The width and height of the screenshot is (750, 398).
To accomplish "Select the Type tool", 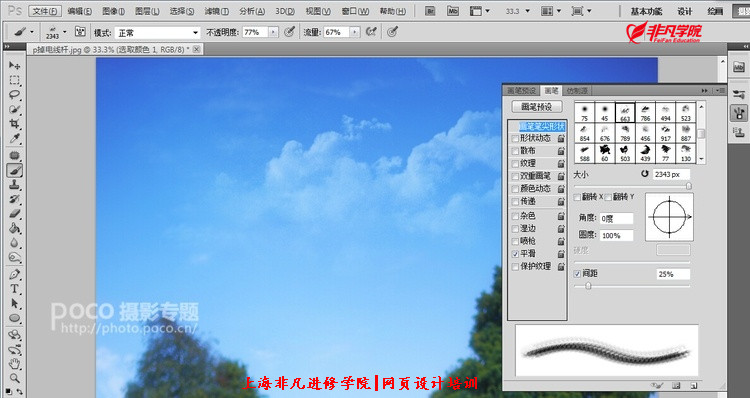I will click(x=14, y=289).
